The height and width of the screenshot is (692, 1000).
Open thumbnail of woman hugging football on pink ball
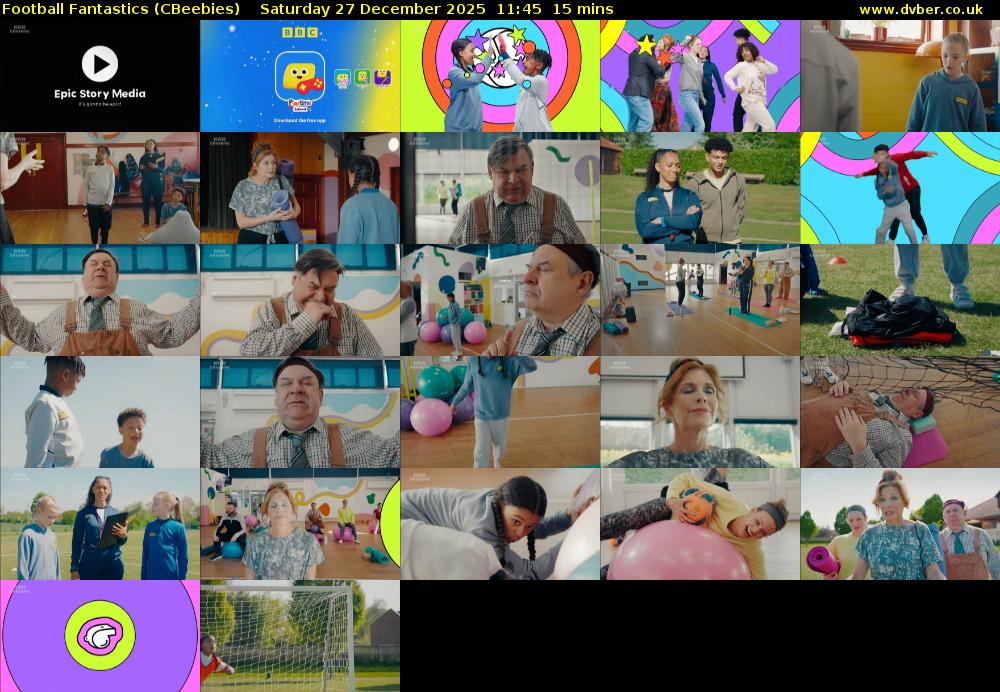click(700, 524)
